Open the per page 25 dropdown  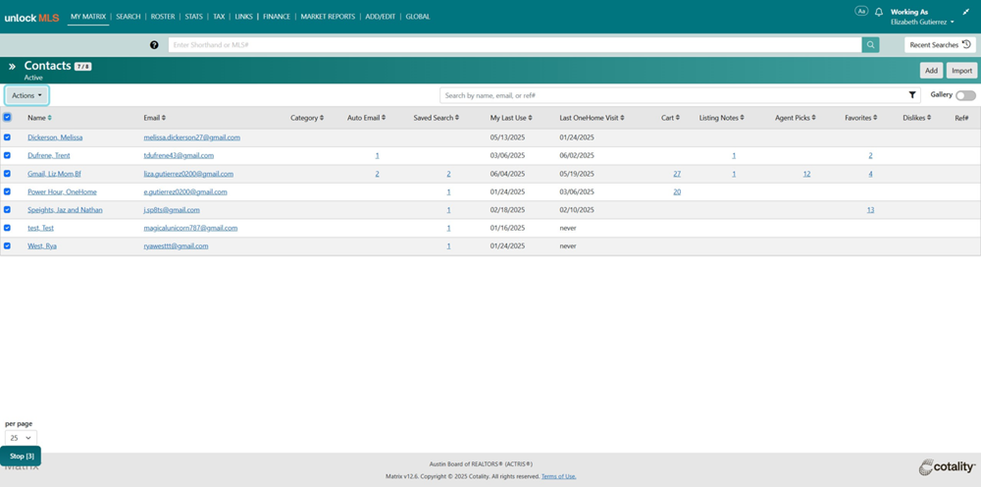(21, 438)
